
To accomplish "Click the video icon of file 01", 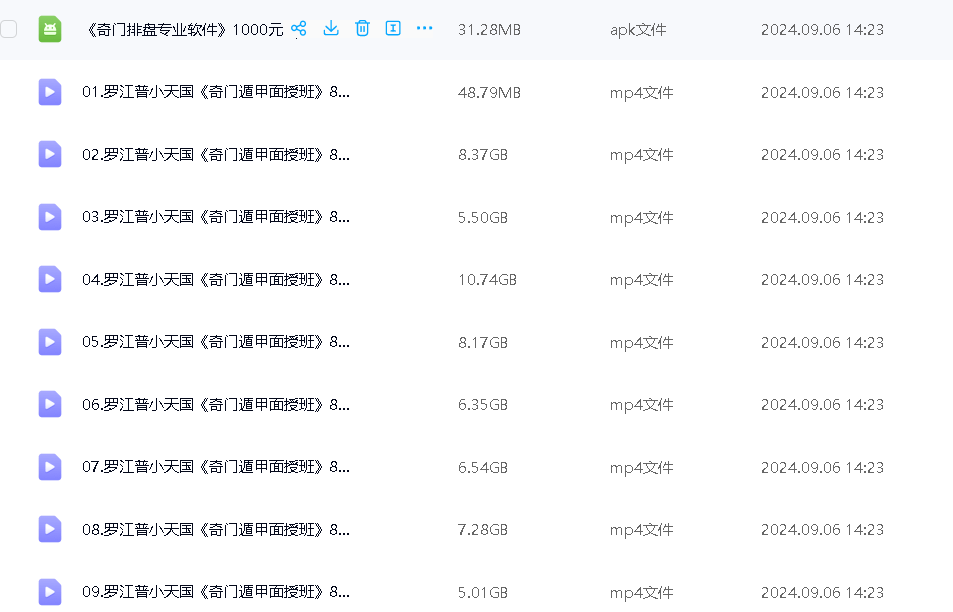I will (x=50, y=92).
